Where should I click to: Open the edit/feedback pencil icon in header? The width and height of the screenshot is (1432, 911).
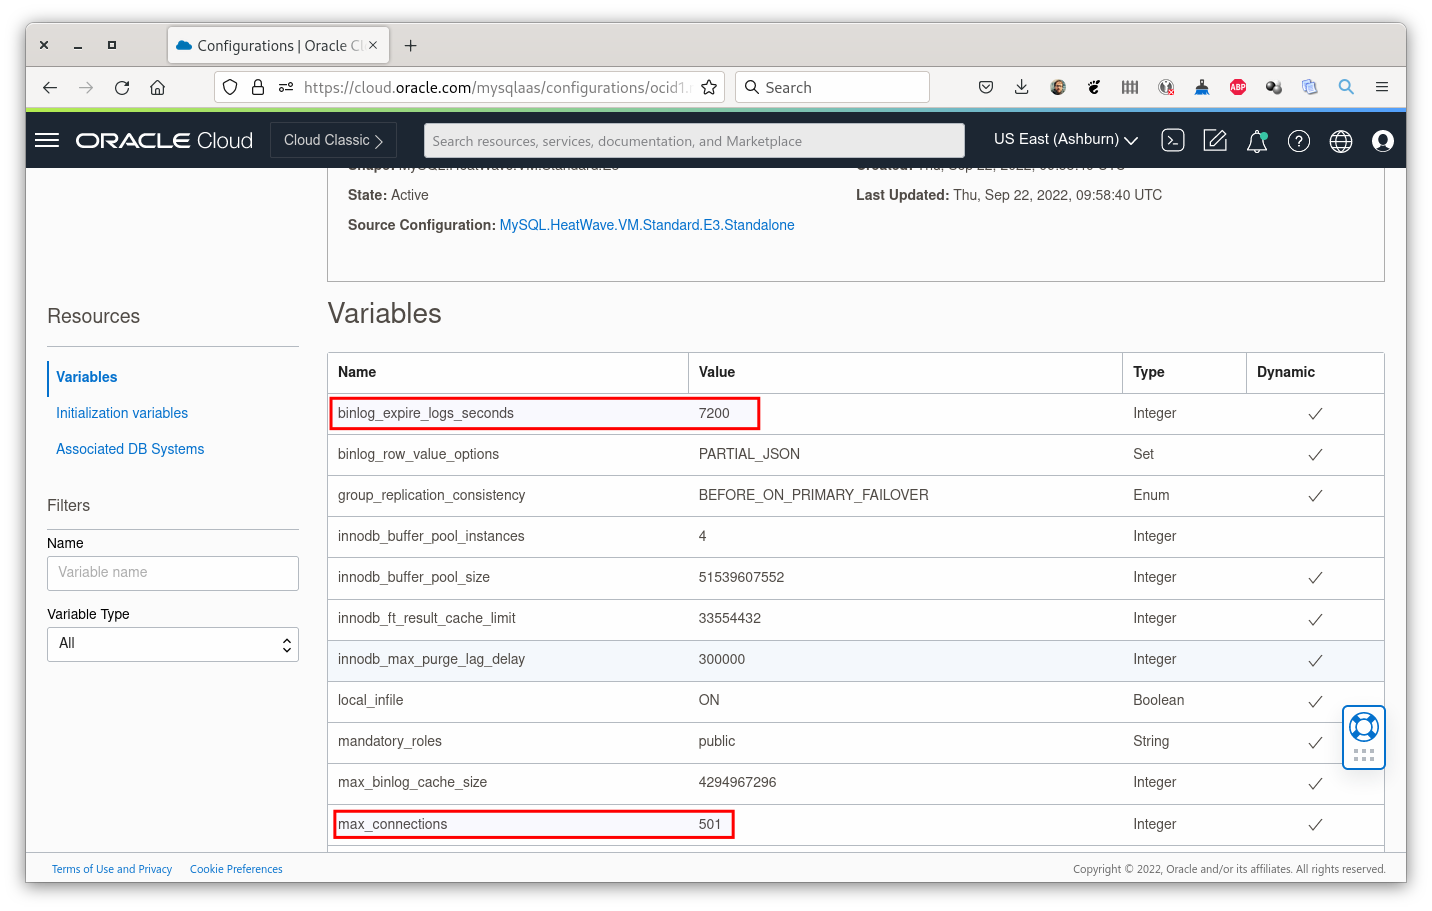(x=1215, y=140)
